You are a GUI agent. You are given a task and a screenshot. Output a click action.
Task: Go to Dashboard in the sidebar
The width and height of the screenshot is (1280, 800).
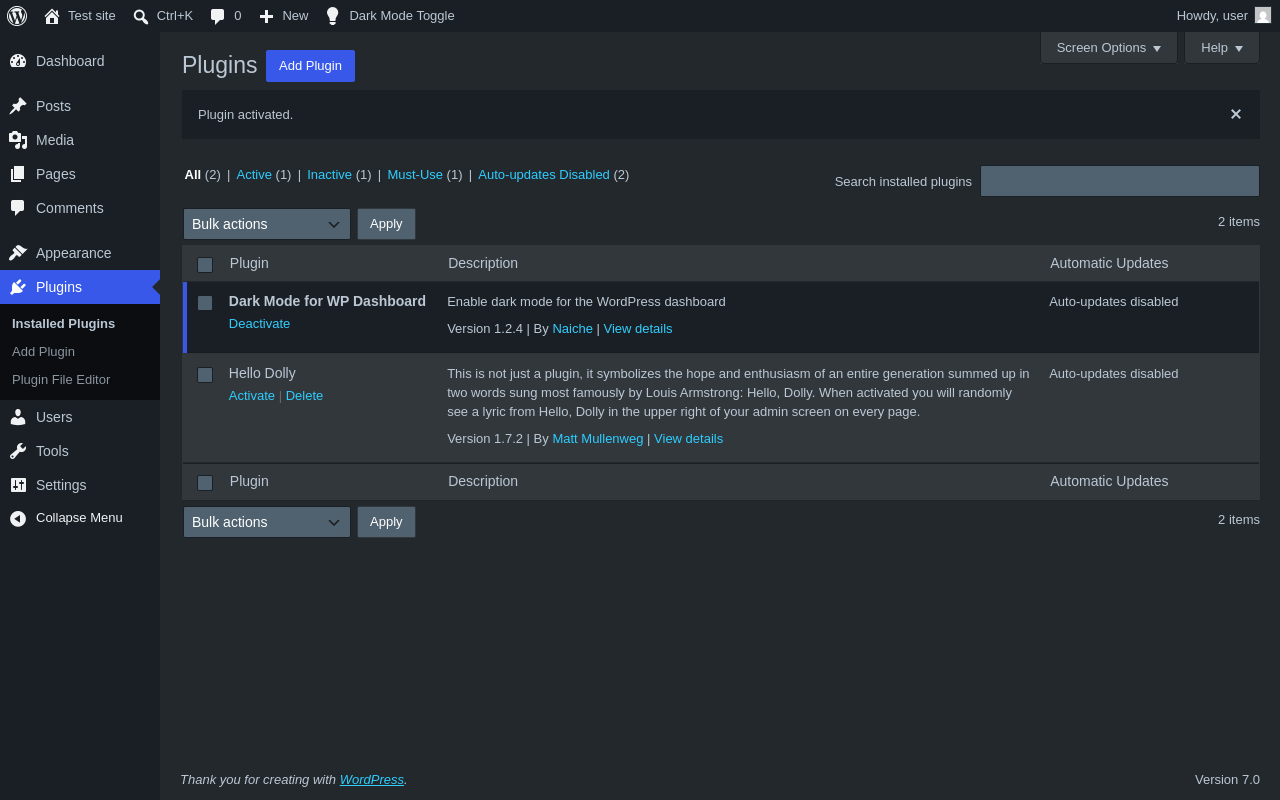click(70, 61)
